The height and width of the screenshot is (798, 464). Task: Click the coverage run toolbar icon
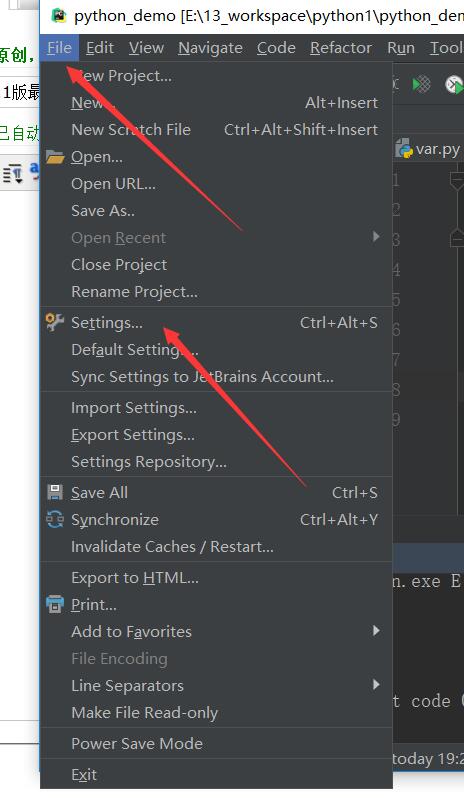pos(421,84)
